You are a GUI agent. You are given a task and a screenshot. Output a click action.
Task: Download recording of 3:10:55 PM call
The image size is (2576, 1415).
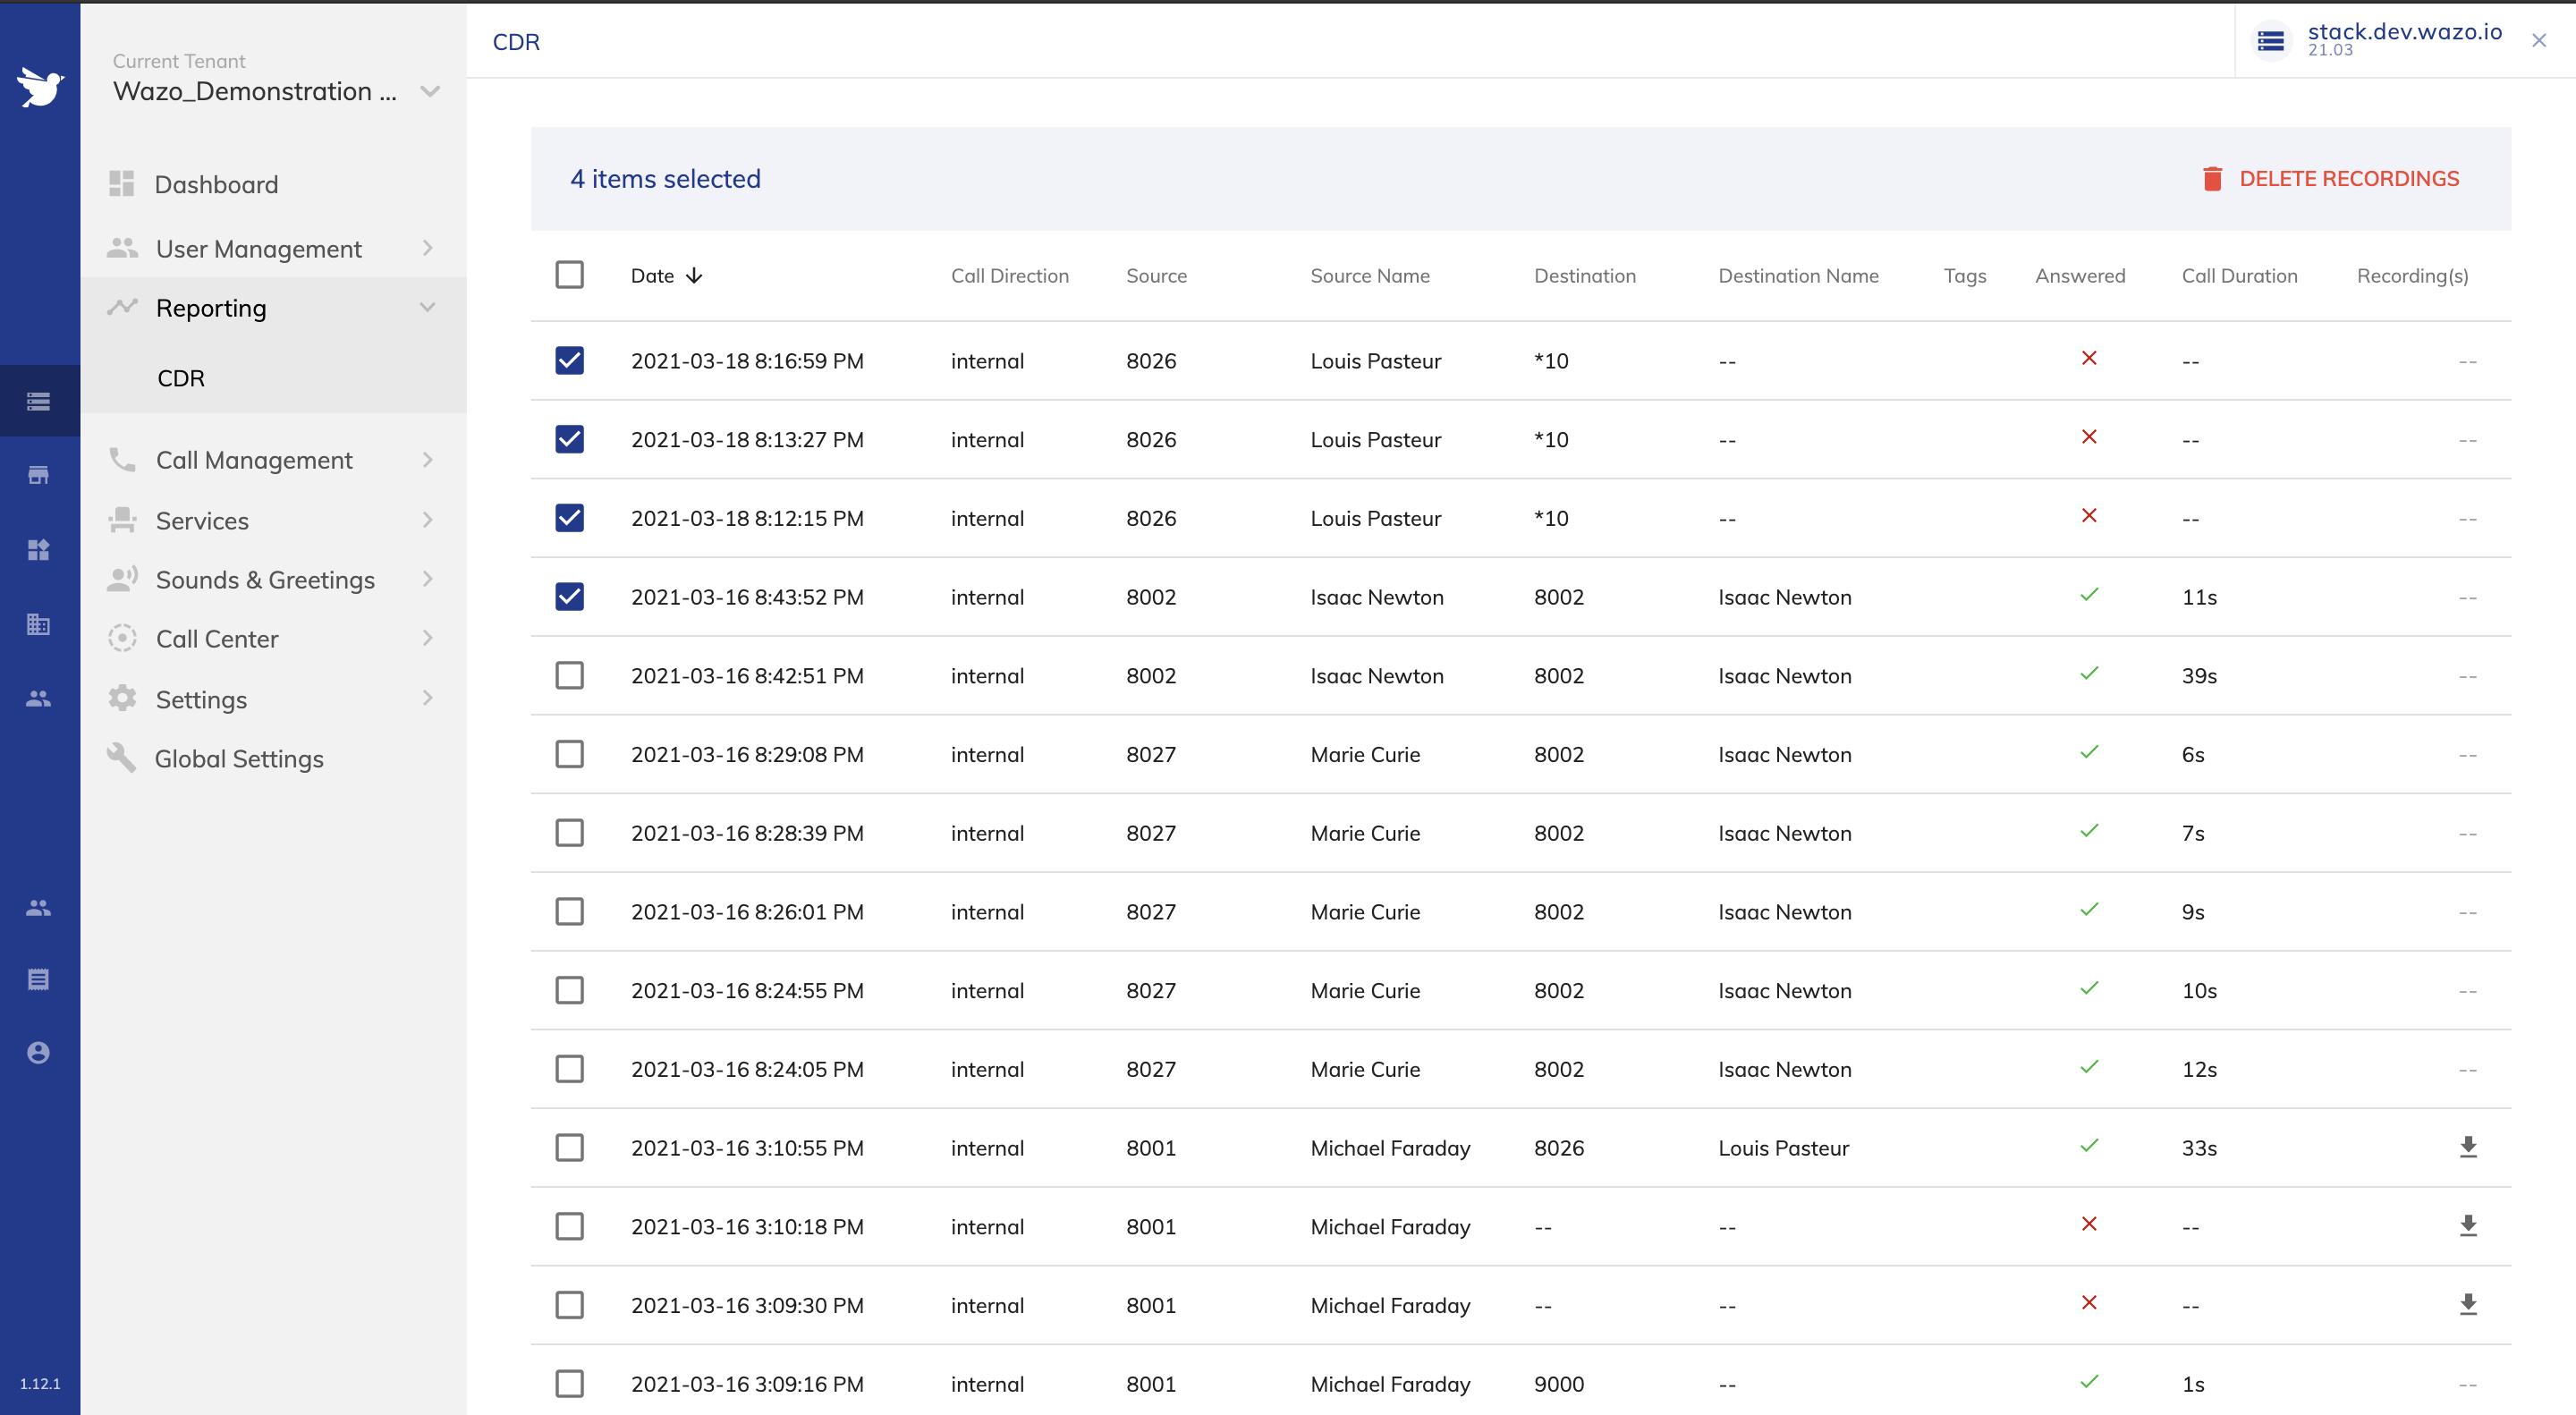point(2468,1147)
